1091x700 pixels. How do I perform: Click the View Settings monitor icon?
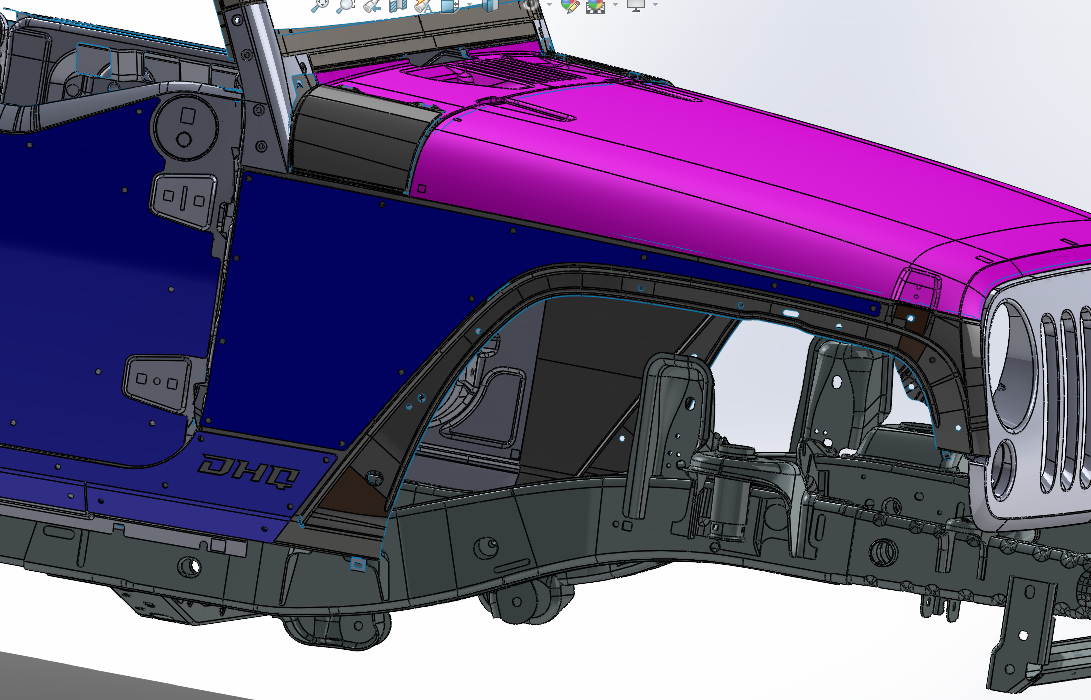[x=635, y=5]
